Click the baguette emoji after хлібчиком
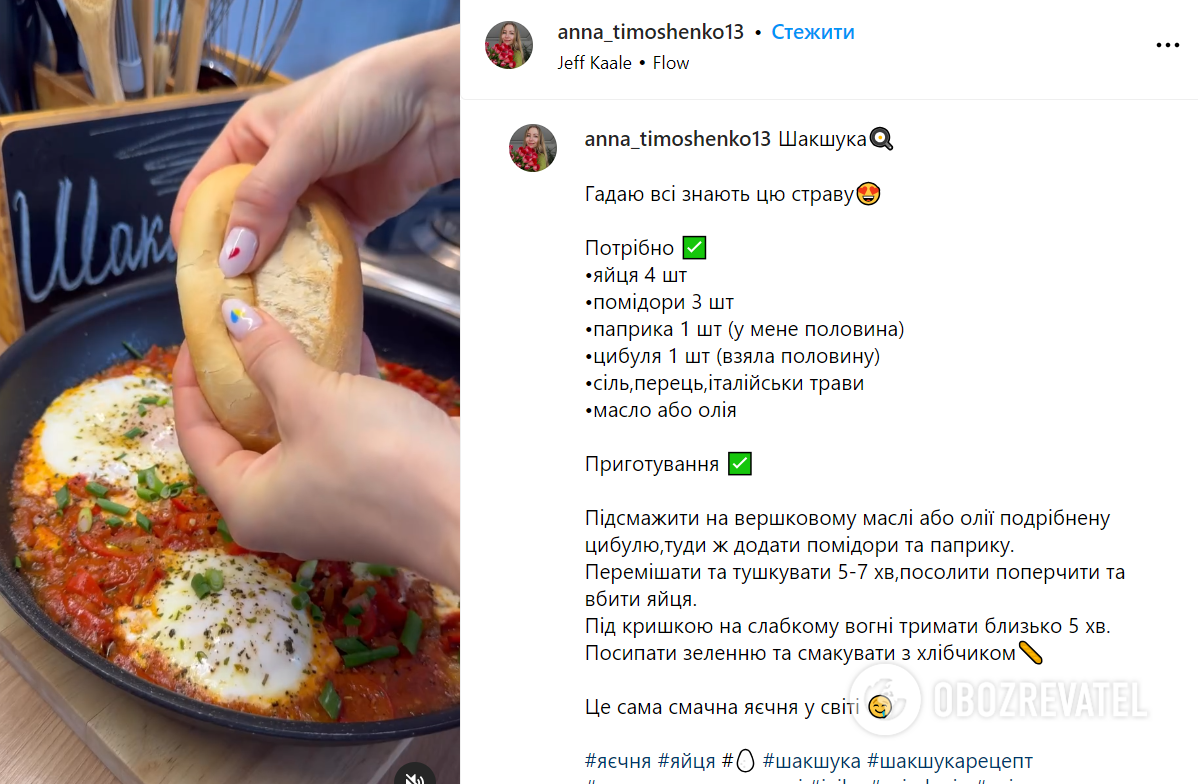 click(1031, 653)
